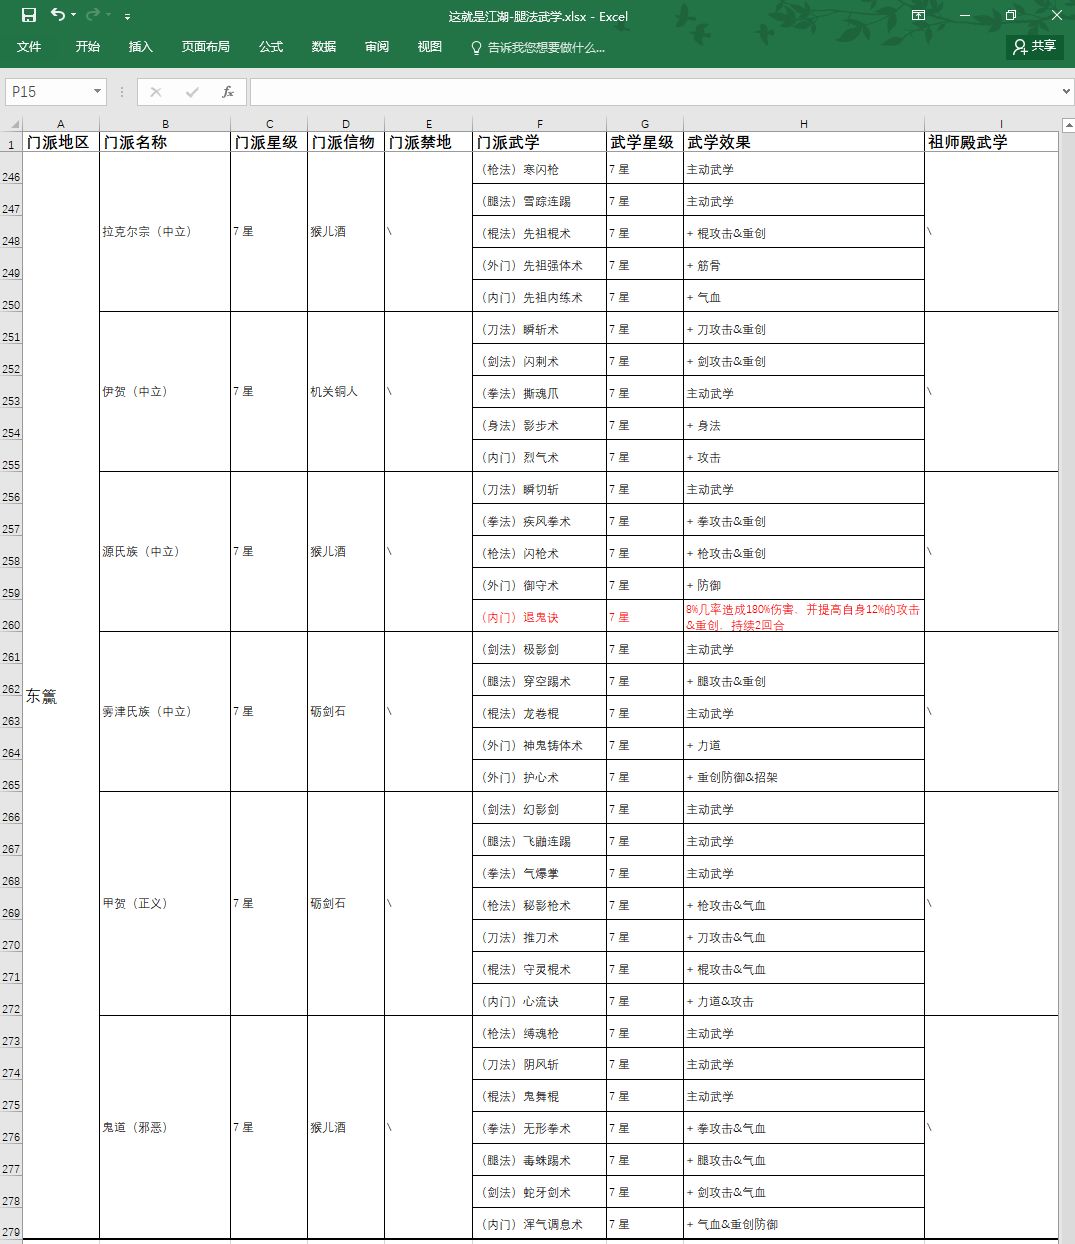Expand the formula bar chevron
The image size is (1075, 1244).
click(x=1066, y=92)
